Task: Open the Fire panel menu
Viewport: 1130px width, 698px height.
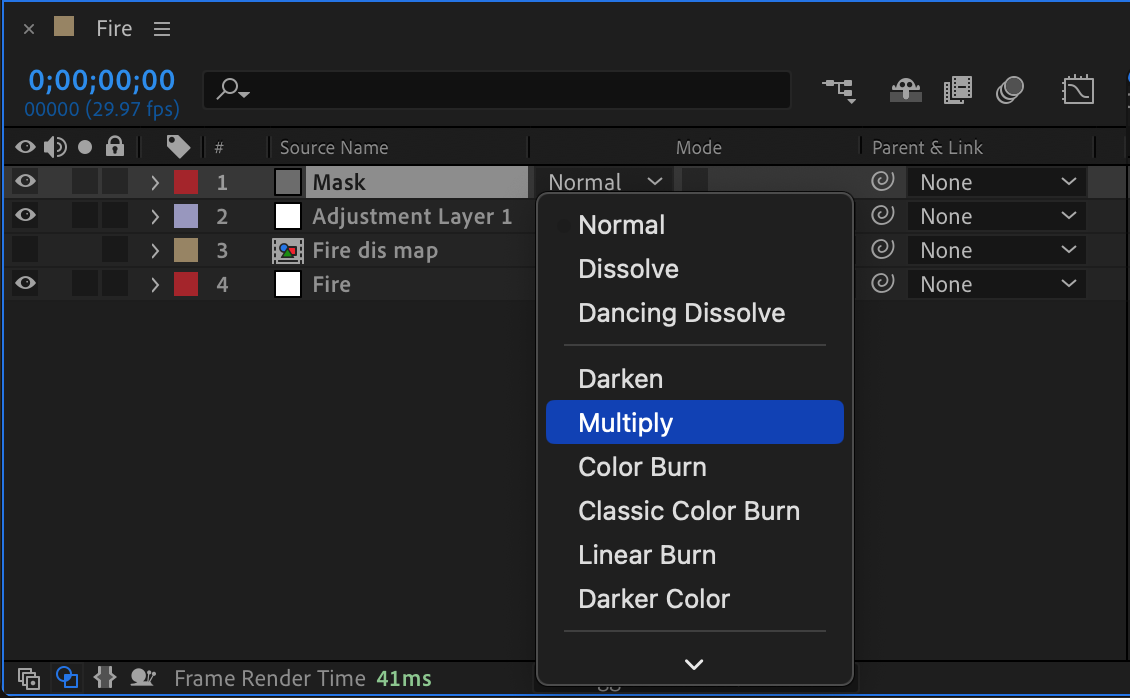Action: coord(162,29)
